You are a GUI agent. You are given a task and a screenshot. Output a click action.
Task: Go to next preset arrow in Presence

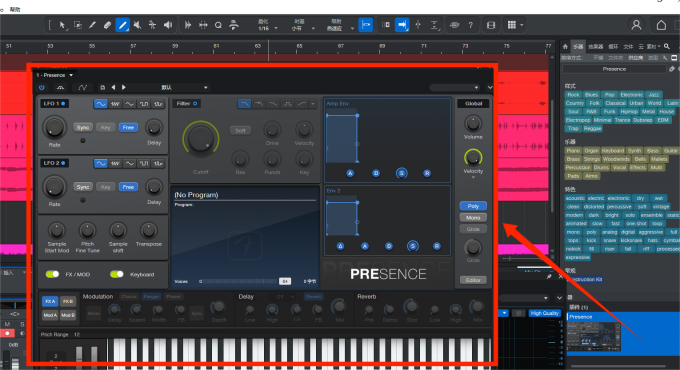tap(124, 87)
